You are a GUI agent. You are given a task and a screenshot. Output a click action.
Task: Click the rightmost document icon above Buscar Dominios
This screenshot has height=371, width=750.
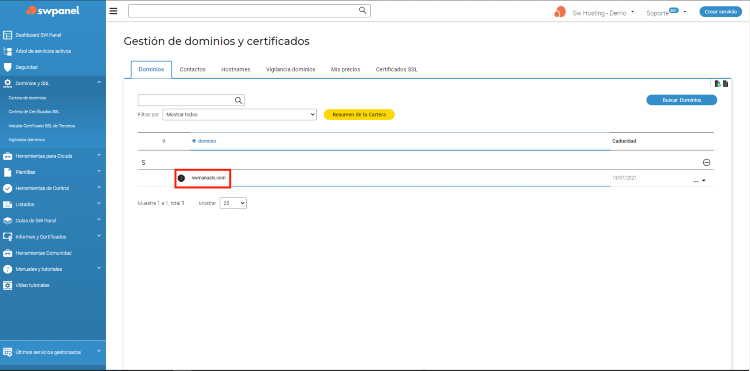(x=726, y=84)
